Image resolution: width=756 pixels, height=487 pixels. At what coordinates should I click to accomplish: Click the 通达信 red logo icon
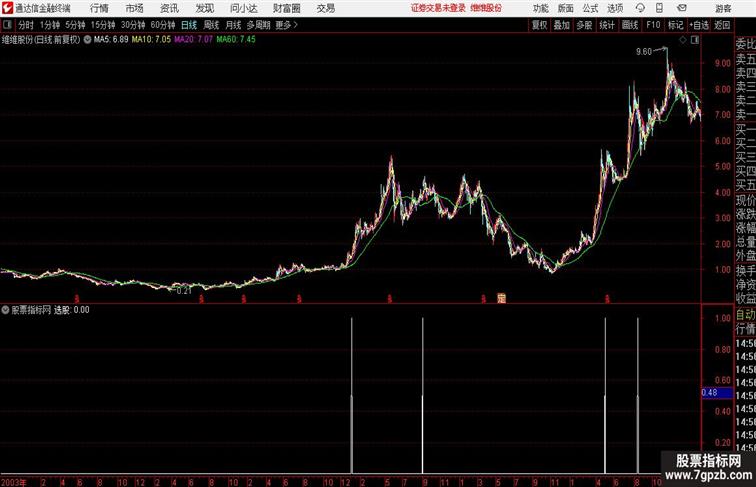7,8
